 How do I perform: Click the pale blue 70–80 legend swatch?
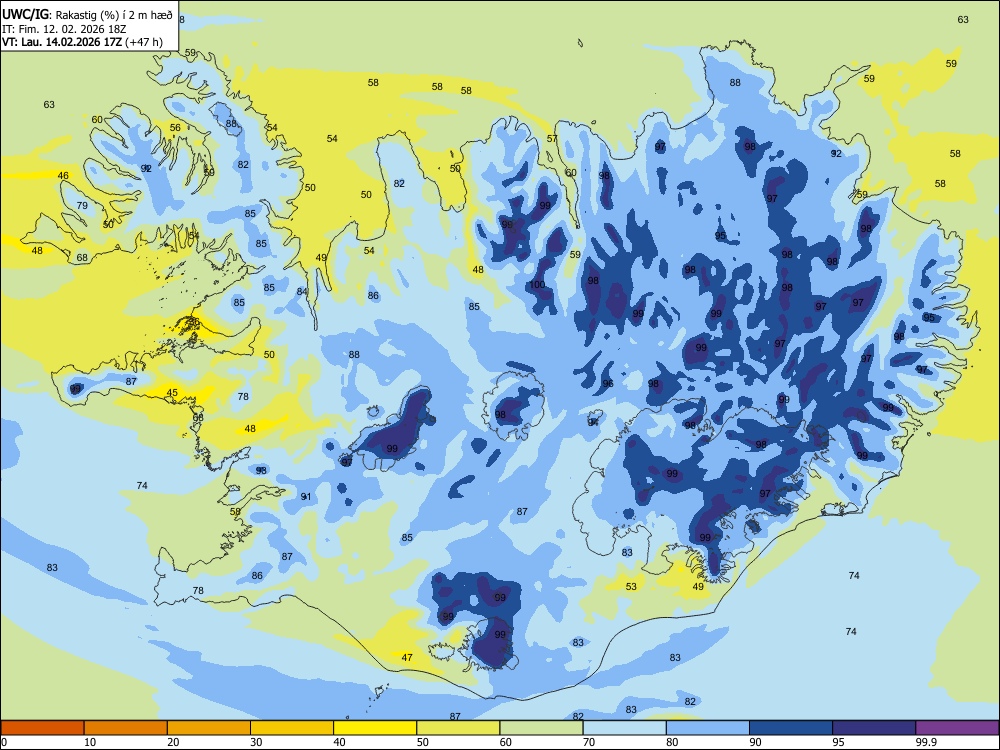coord(624,728)
